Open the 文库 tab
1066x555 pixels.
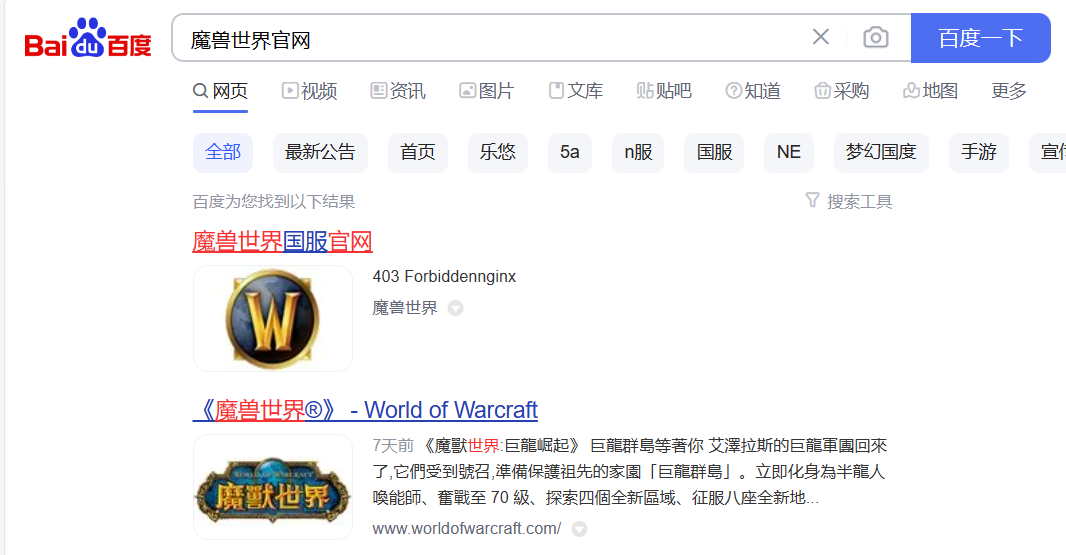point(576,91)
